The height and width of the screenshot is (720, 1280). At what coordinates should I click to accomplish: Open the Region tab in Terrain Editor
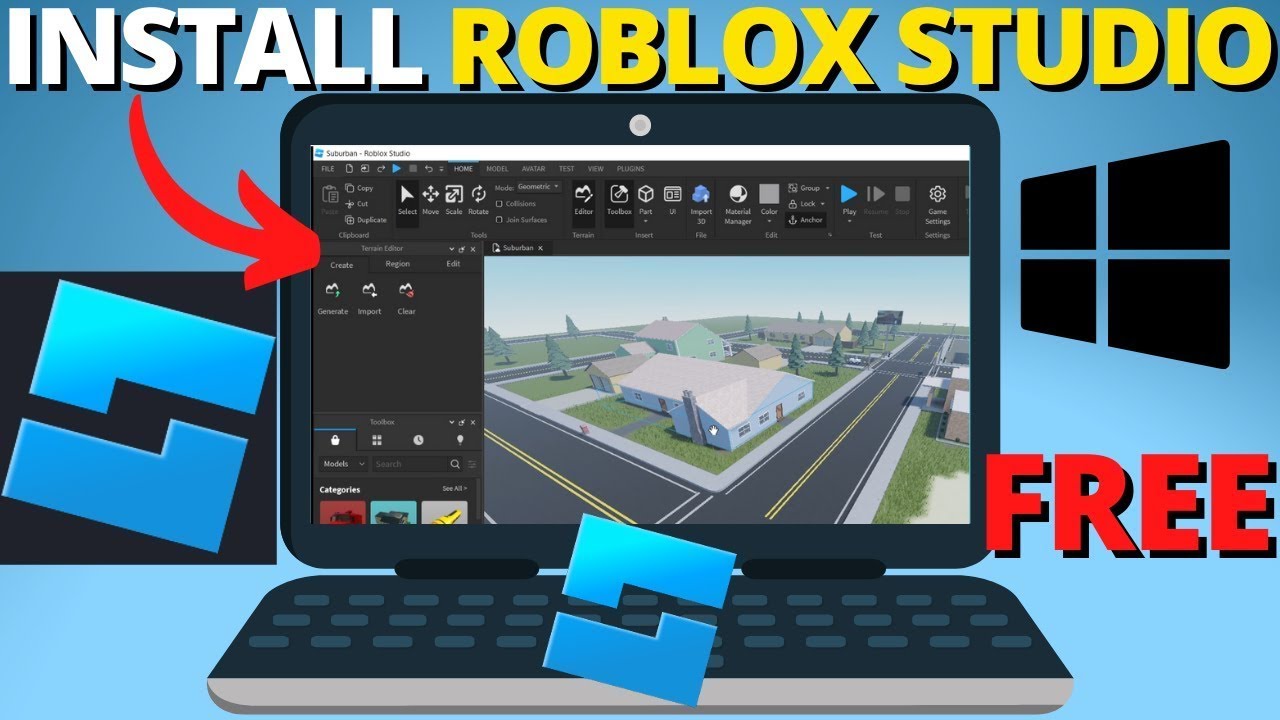pos(398,264)
